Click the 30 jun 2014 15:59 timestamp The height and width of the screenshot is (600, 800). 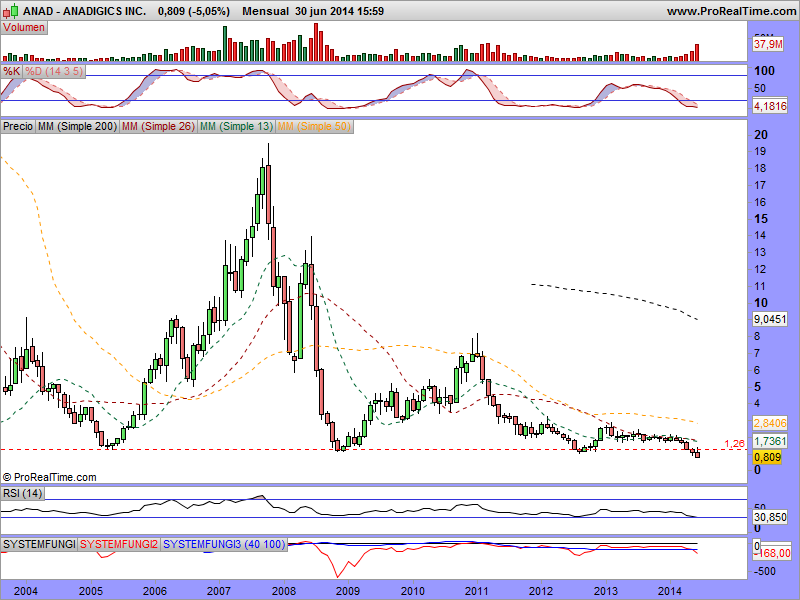[339, 11]
